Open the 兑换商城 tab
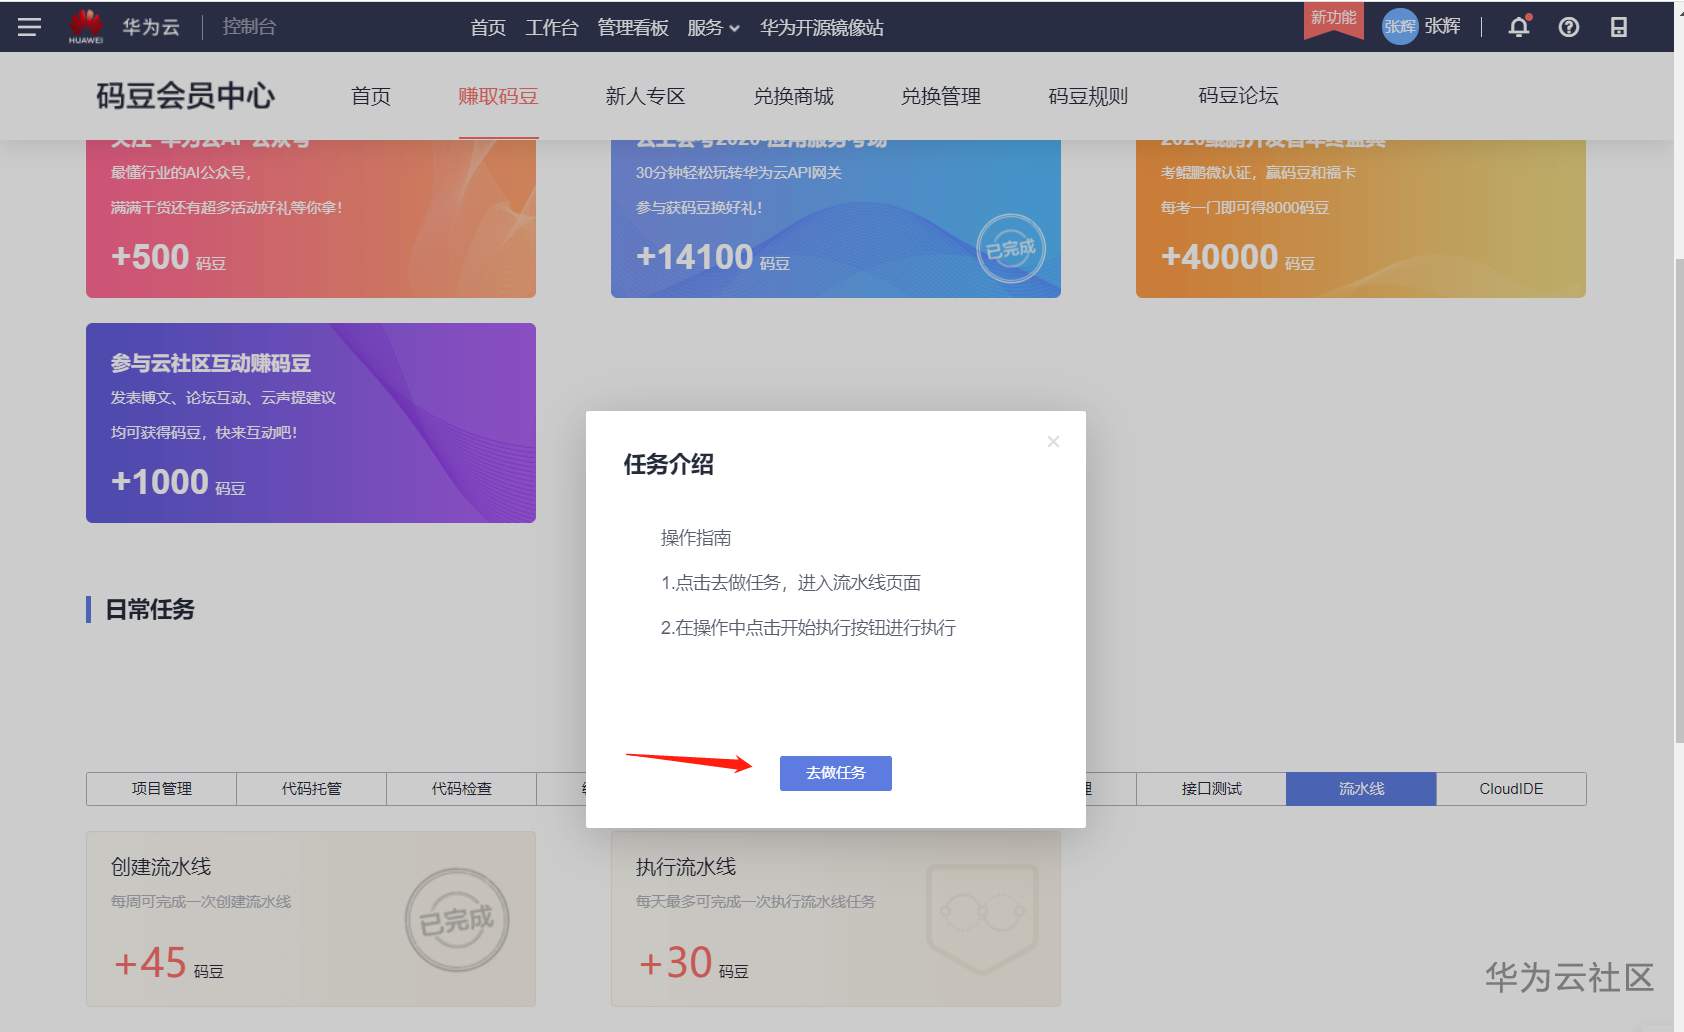The height and width of the screenshot is (1032, 1684). pos(793,96)
